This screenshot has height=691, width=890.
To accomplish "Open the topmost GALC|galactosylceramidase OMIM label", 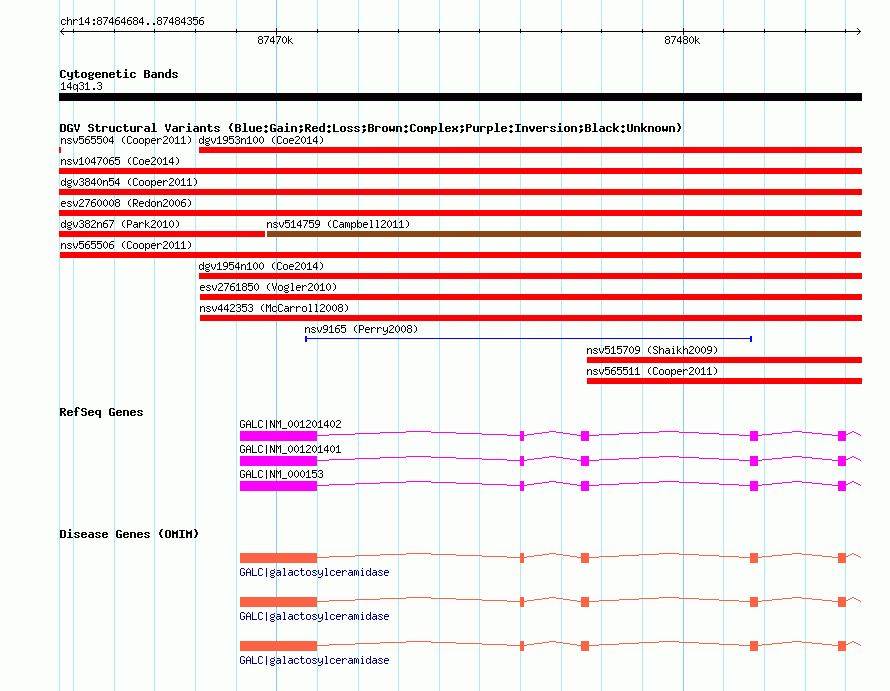I will pos(314,572).
